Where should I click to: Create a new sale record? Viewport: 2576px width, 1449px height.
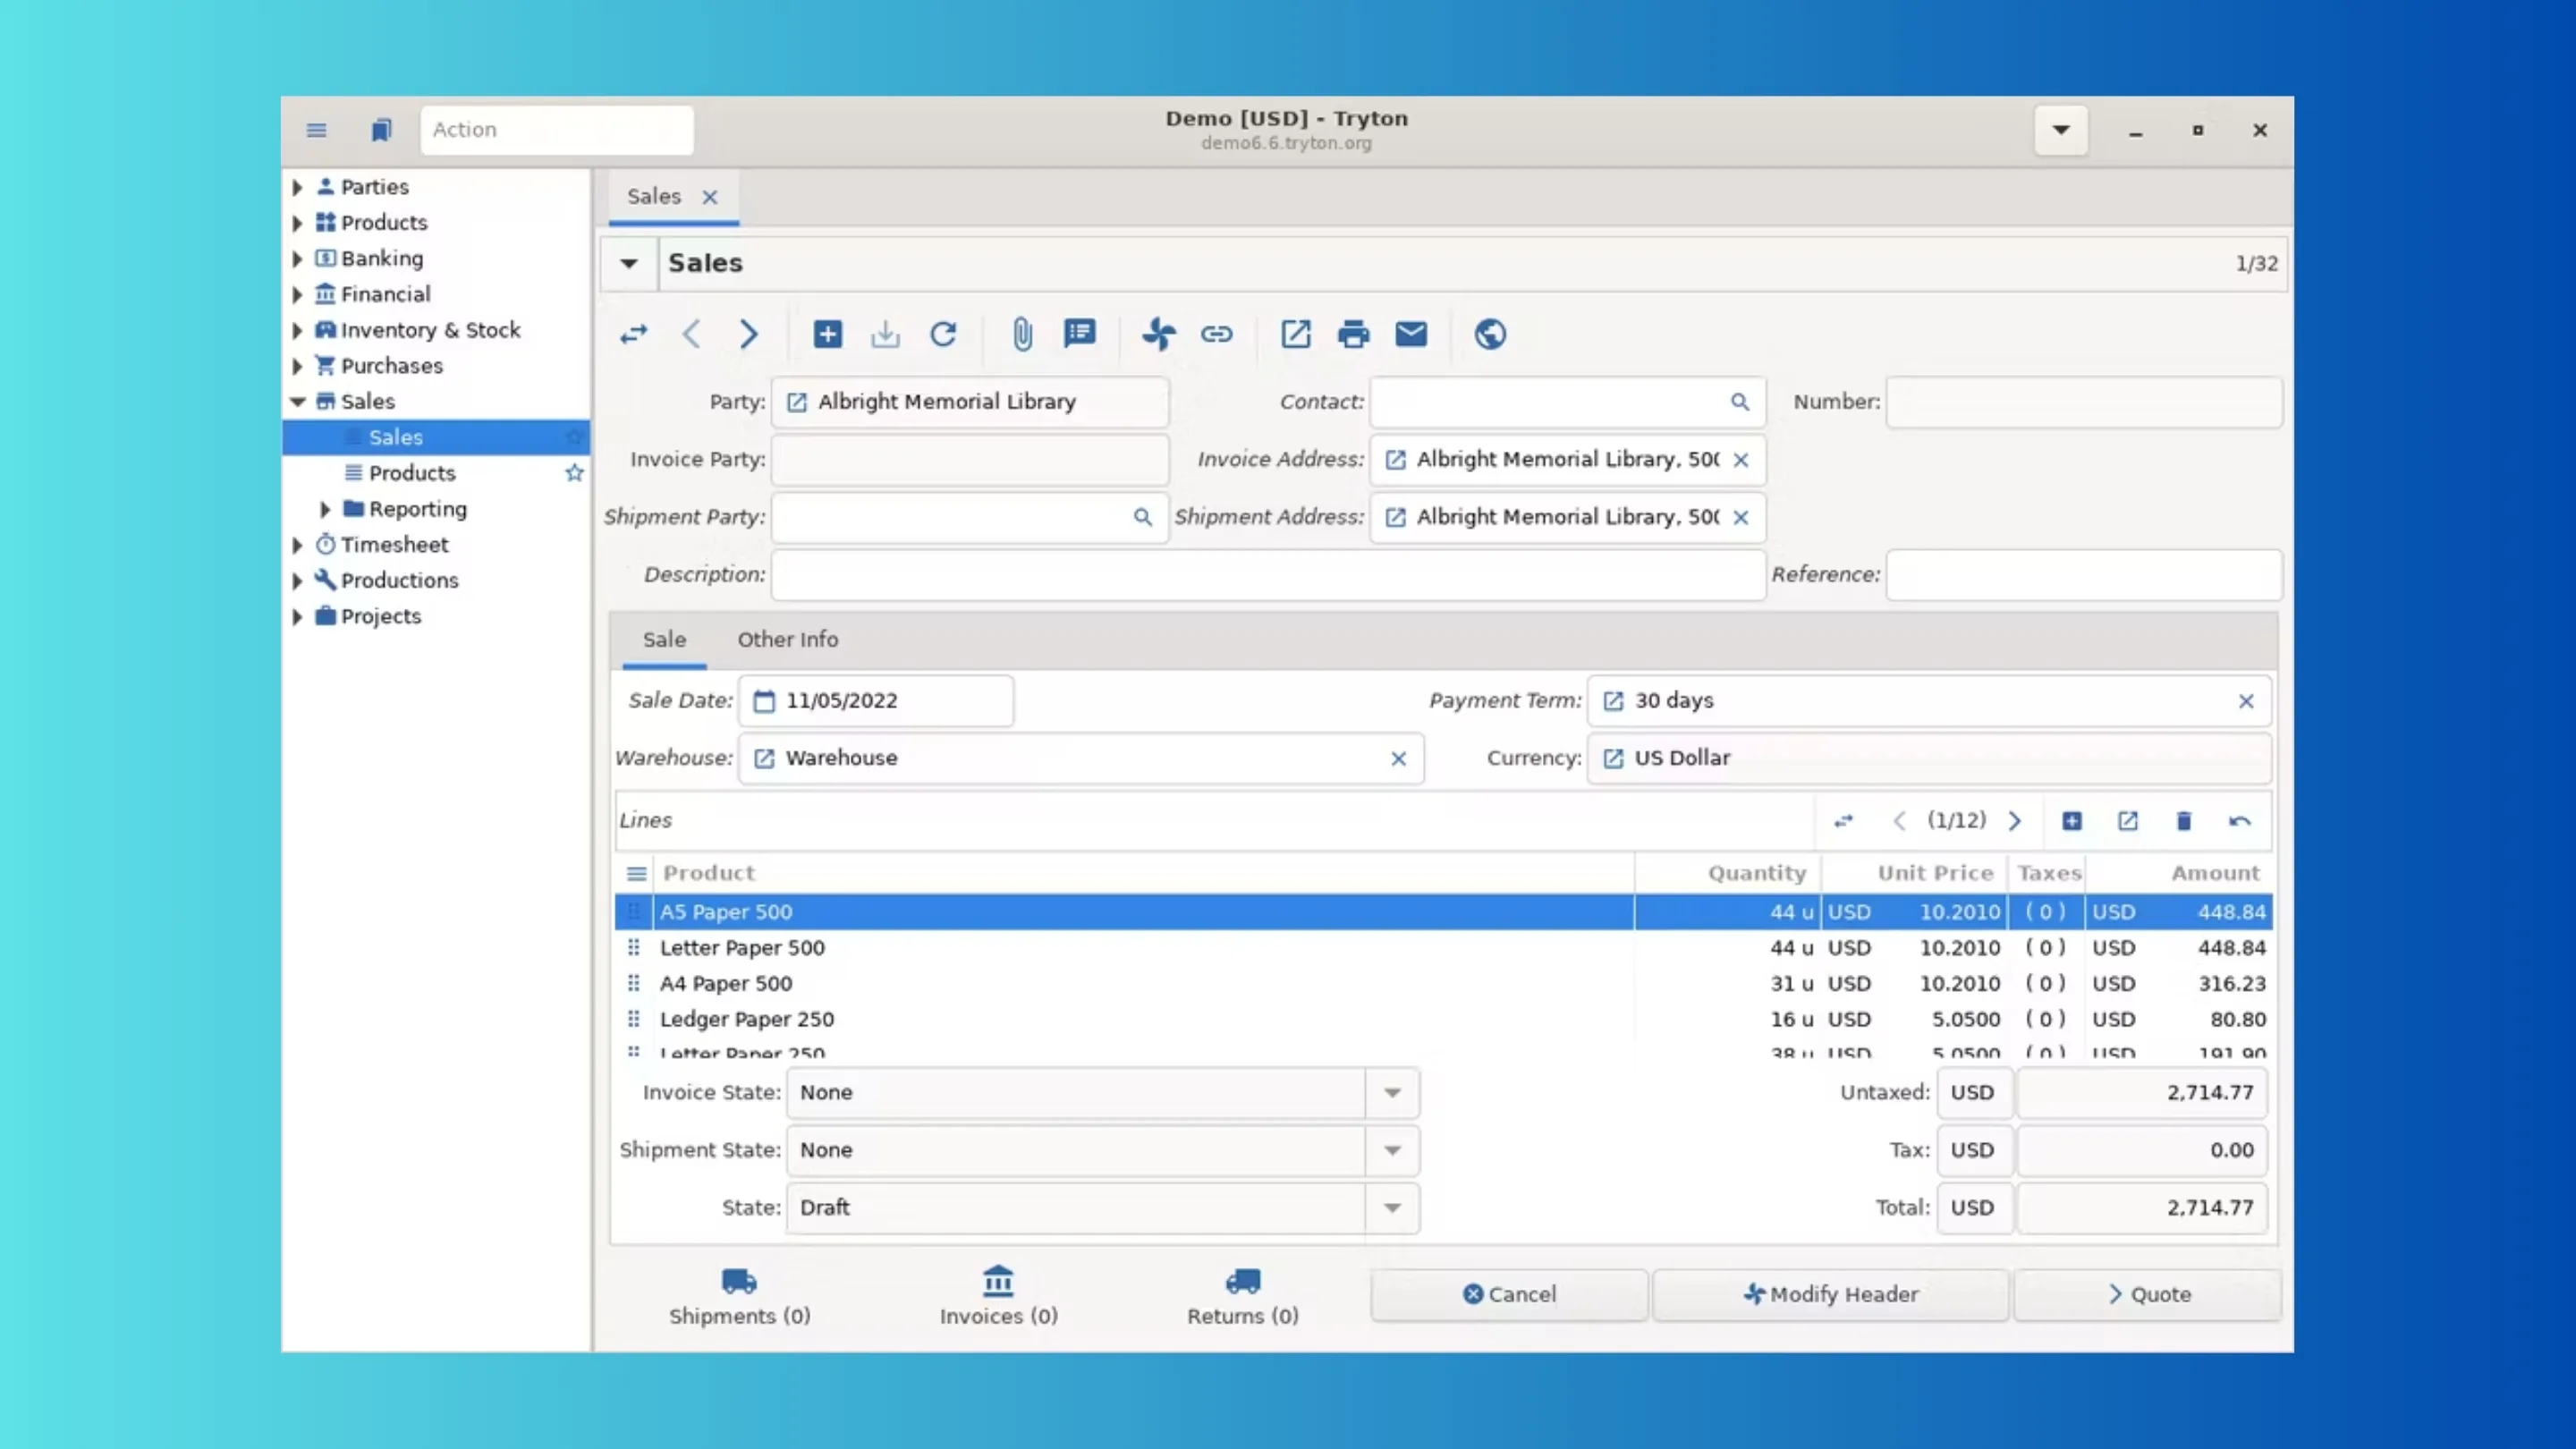(x=828, y=334)
